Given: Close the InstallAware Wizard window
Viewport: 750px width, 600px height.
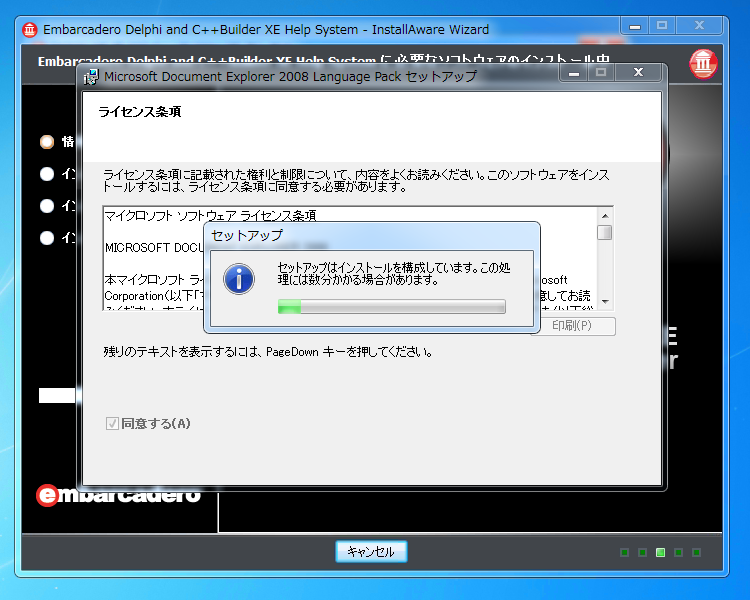Looking at the screenshot, I should click(x=699, y=26).
